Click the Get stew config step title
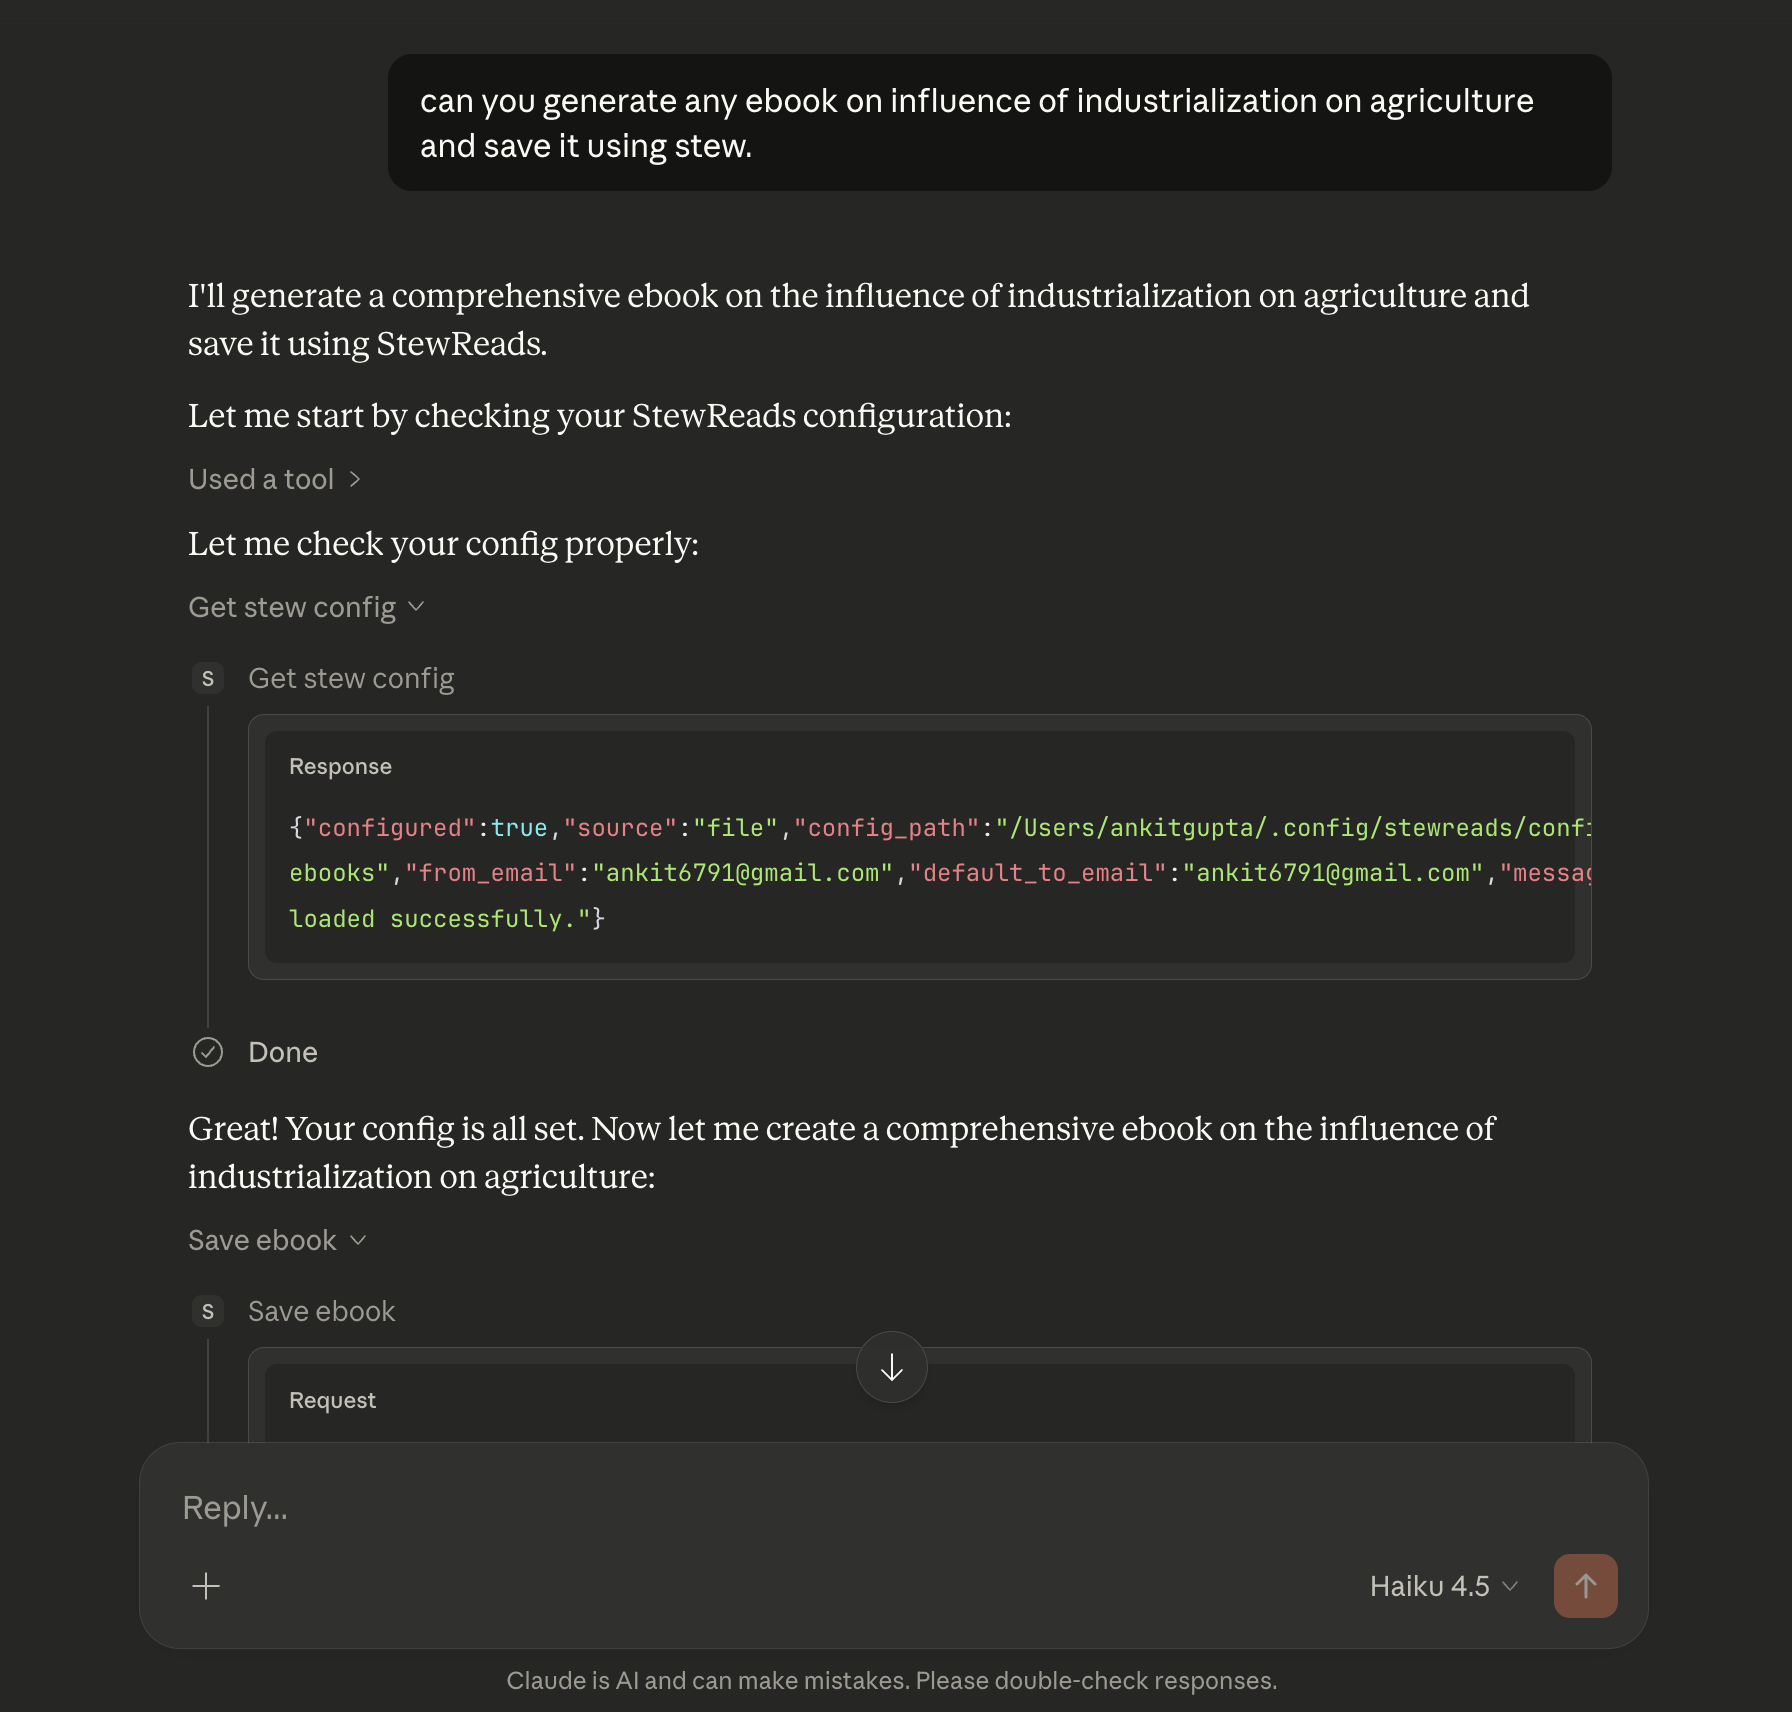 pos(351,679)
